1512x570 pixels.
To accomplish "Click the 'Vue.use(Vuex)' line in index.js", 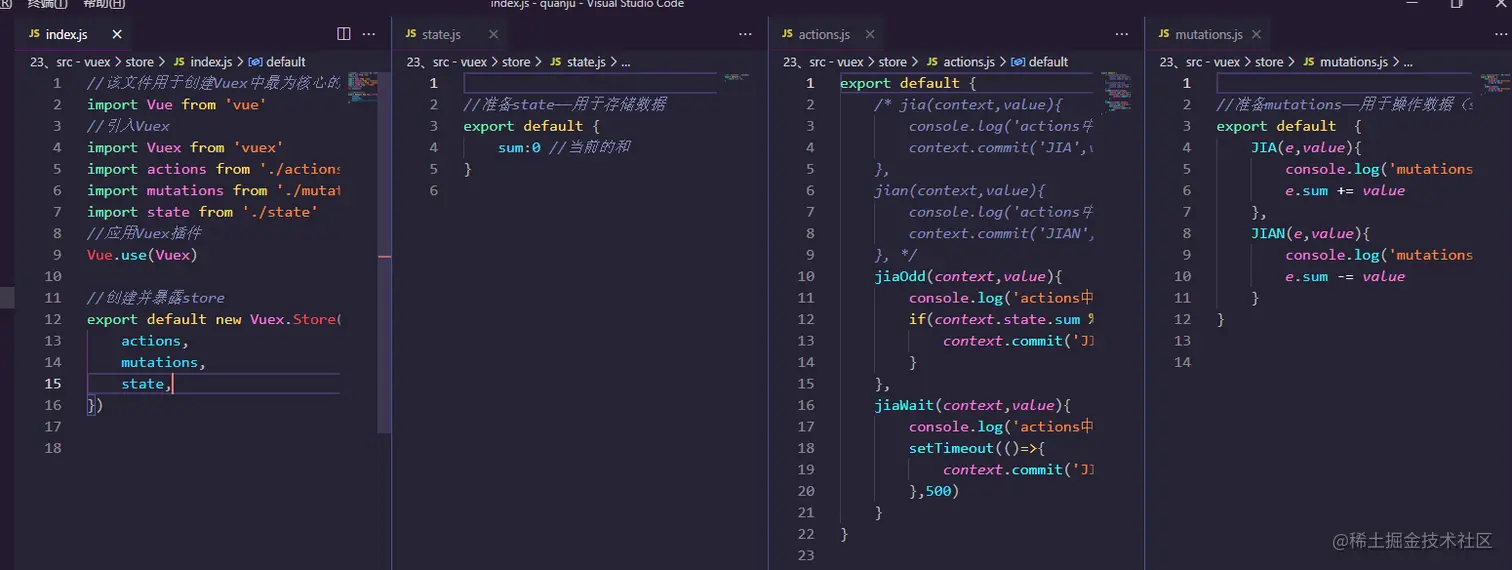I will pos(142,255).
